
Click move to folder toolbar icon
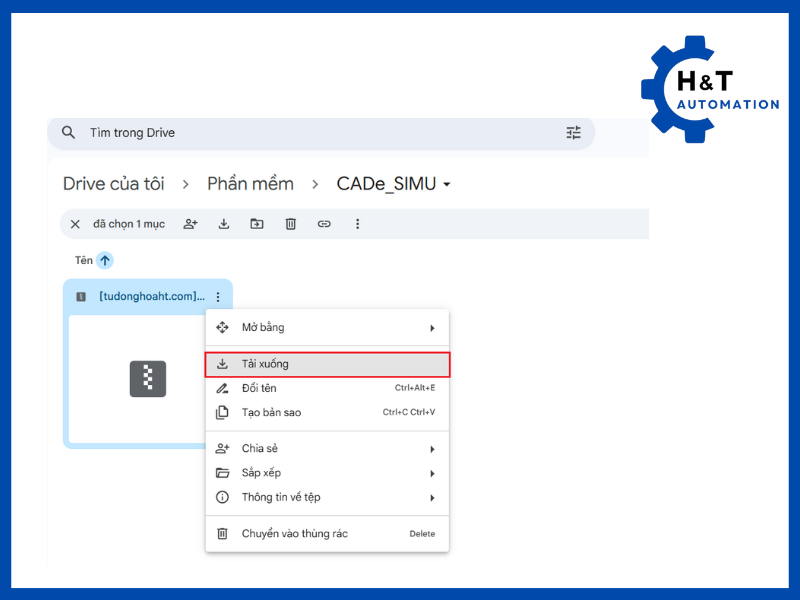[257, 224]
